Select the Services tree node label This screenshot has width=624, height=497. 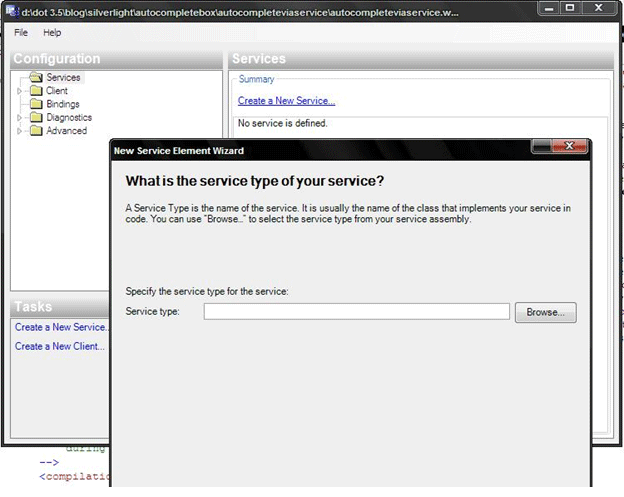tap(63, 77)
